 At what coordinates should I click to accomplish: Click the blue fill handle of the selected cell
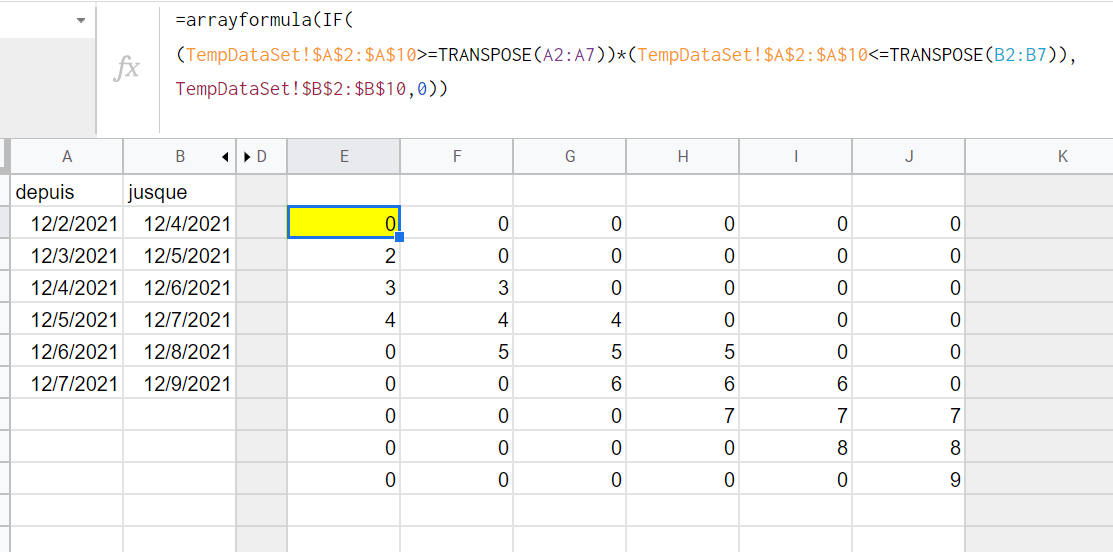pos(400,237)
